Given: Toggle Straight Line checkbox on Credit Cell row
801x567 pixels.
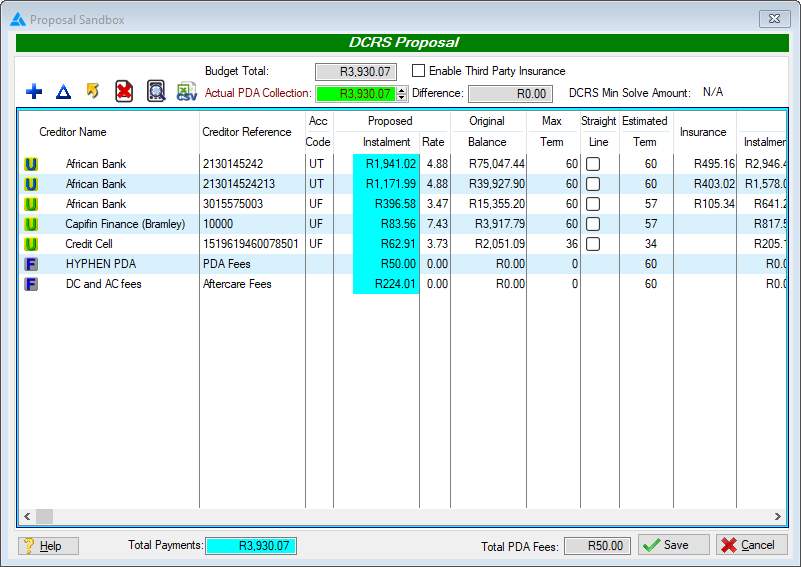Looking at the screenshot, I should click(593, 244).
